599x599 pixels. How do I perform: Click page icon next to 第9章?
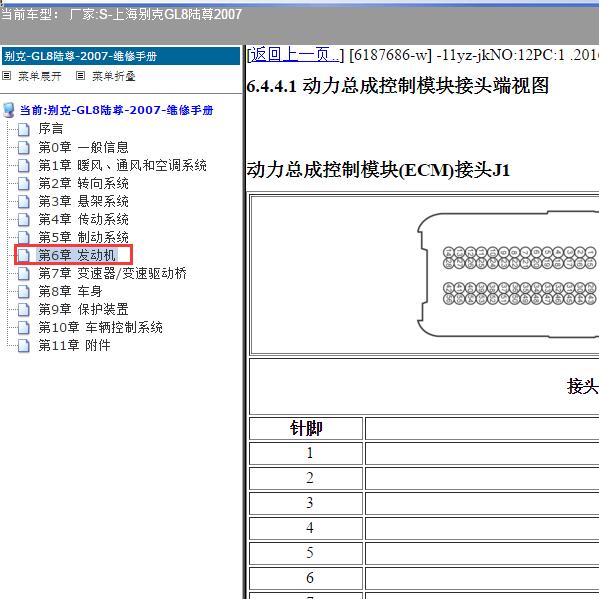point(24,310)
